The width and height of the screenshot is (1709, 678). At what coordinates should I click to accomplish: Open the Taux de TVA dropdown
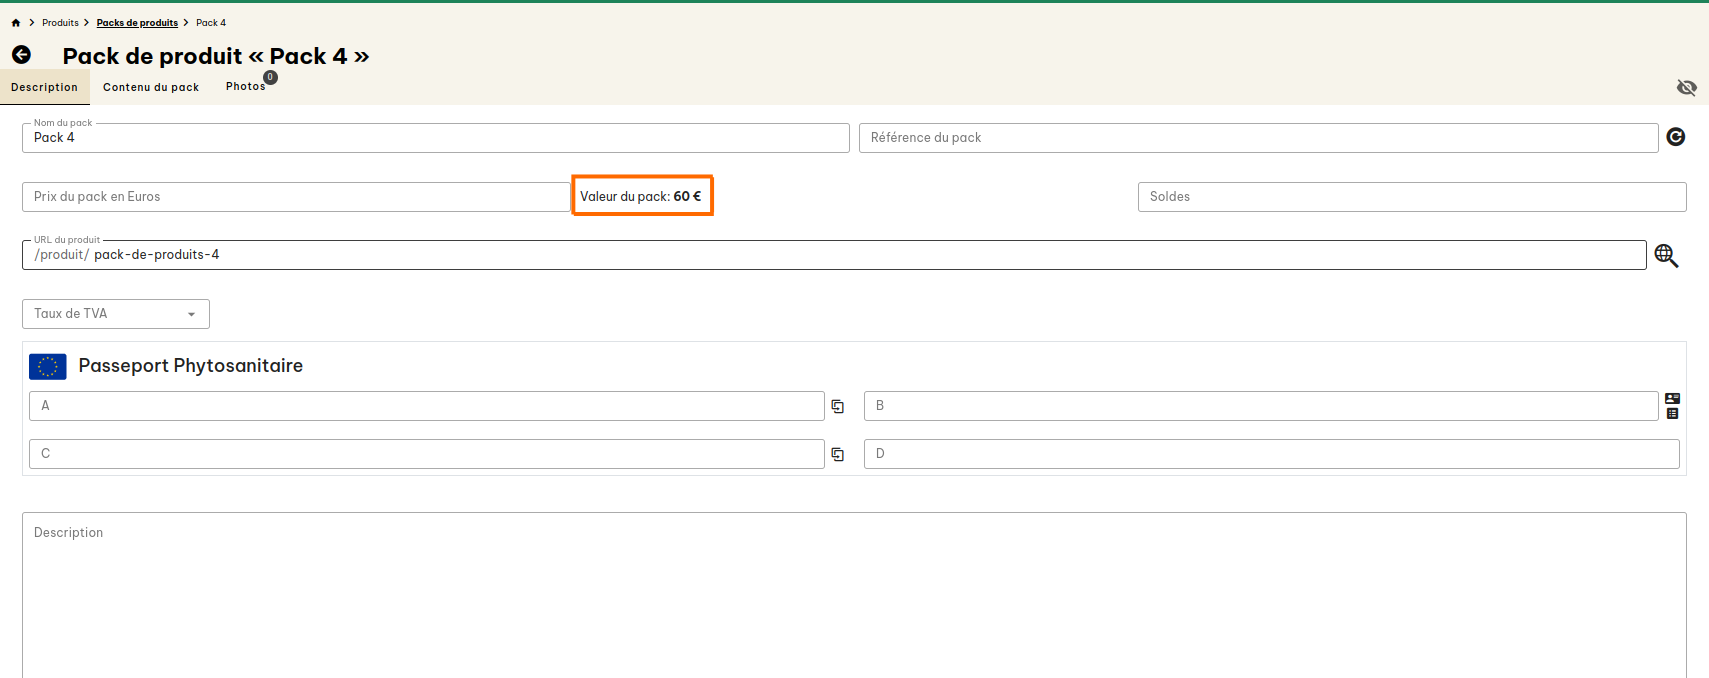coord(116,314)
